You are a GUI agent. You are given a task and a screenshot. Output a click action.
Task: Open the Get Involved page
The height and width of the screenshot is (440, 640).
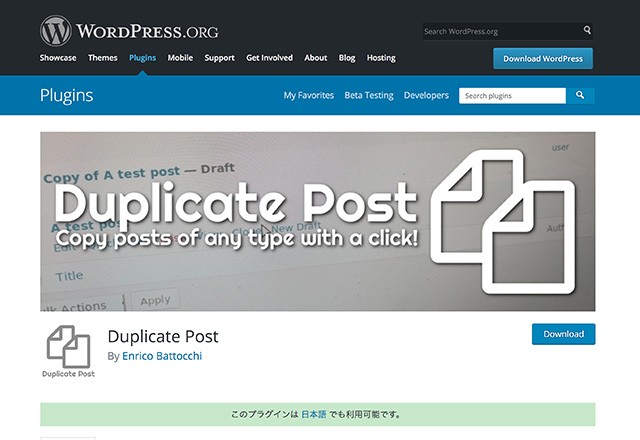[269, 58]
